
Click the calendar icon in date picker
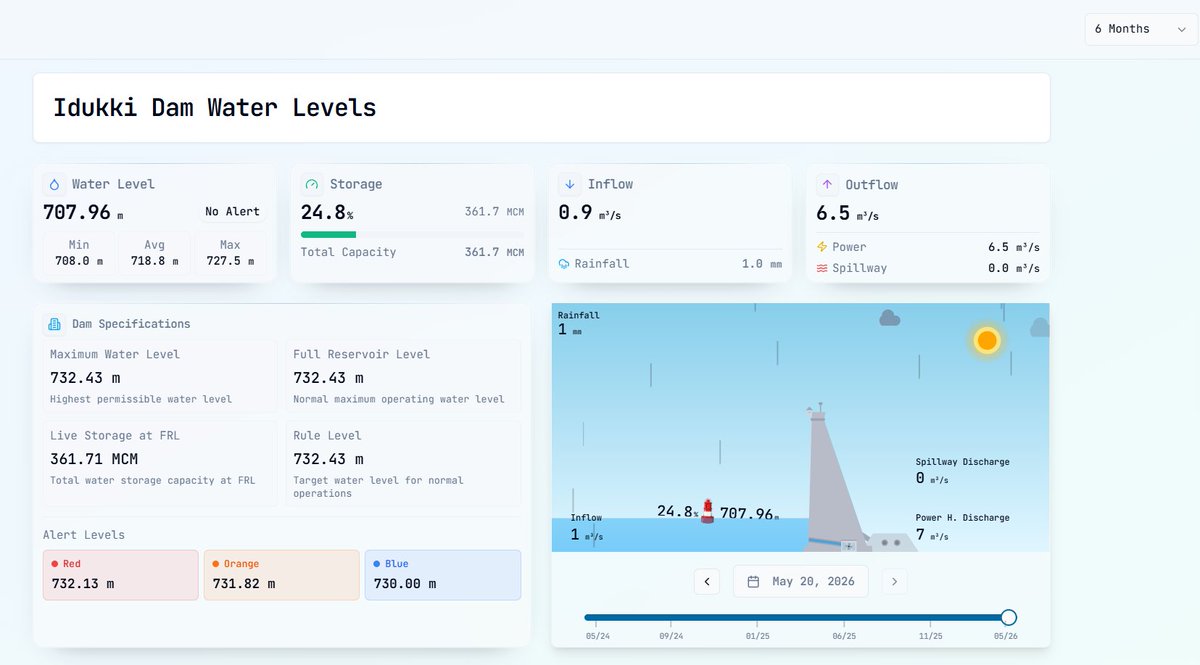coord(754,581)
